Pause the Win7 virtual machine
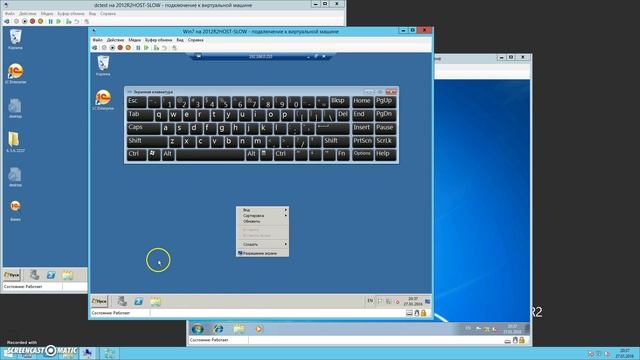The width and height of the screenshot is (640, 360). point(138,48)
